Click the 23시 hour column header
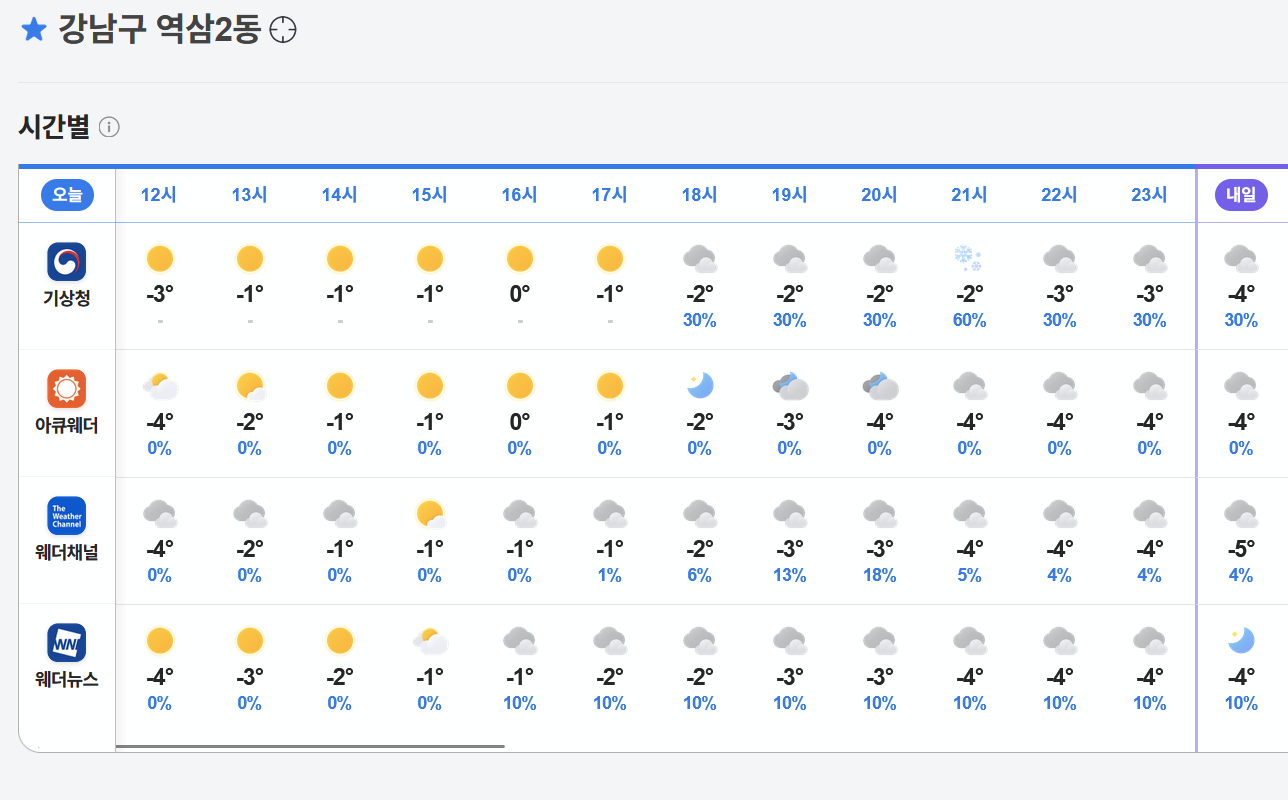 click(x=1149, y=195)
